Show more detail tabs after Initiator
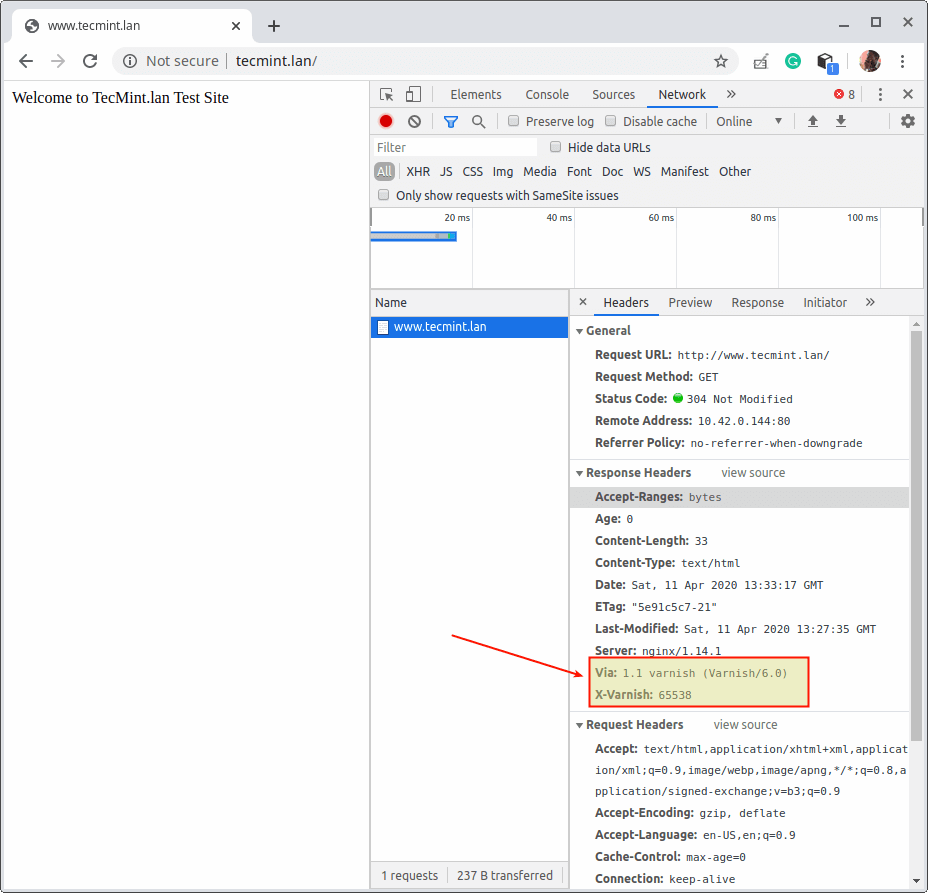The width and height of the screenshot is (928, 893). click(870, 302)
